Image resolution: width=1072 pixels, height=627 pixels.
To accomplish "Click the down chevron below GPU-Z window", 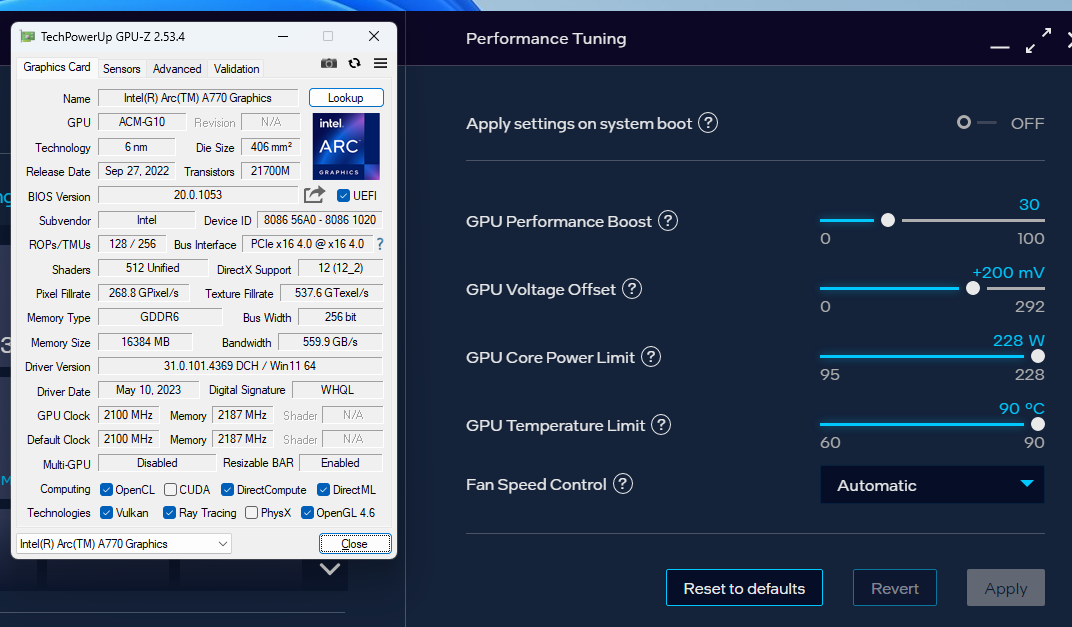I will (330, 569).
